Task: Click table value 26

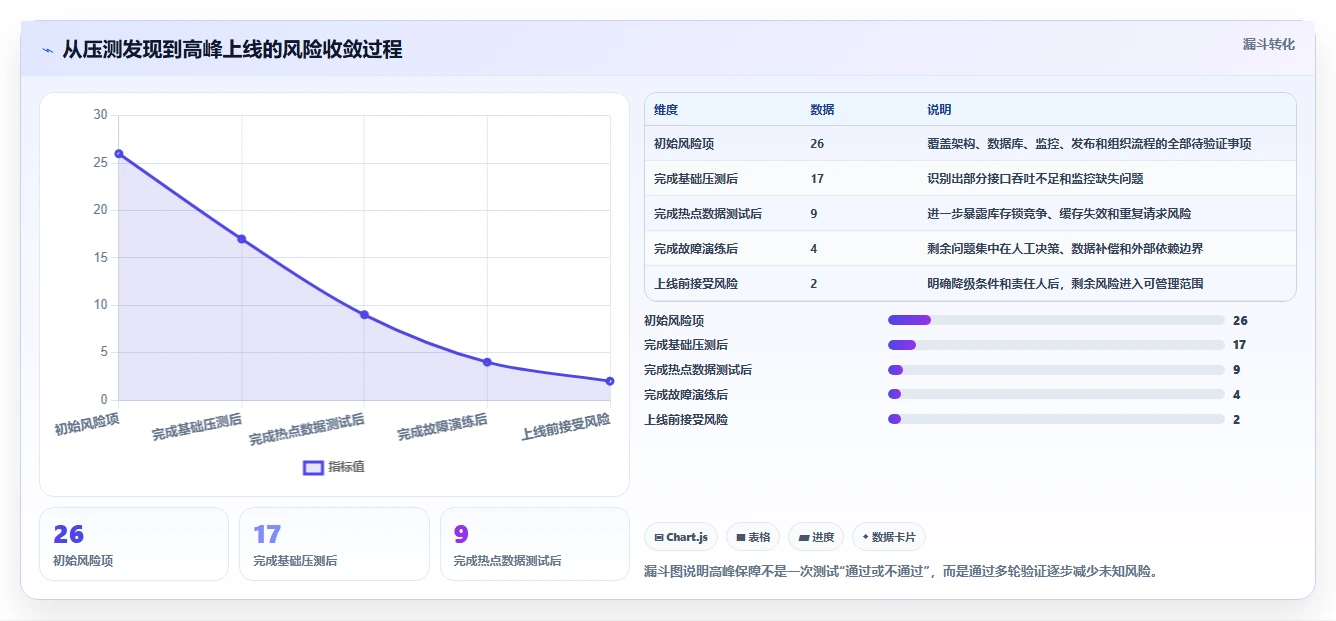Action: coord(817,144)
